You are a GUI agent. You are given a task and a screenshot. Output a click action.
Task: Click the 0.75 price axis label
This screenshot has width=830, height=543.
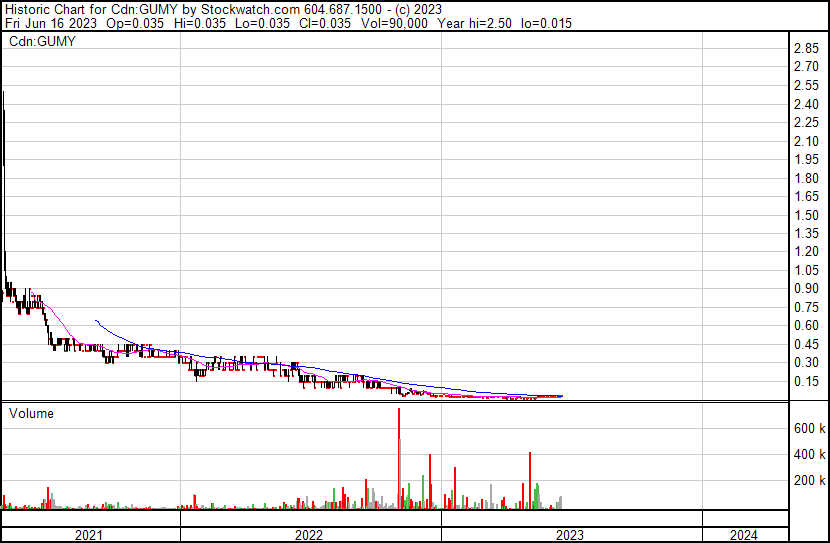coord(806,307)
